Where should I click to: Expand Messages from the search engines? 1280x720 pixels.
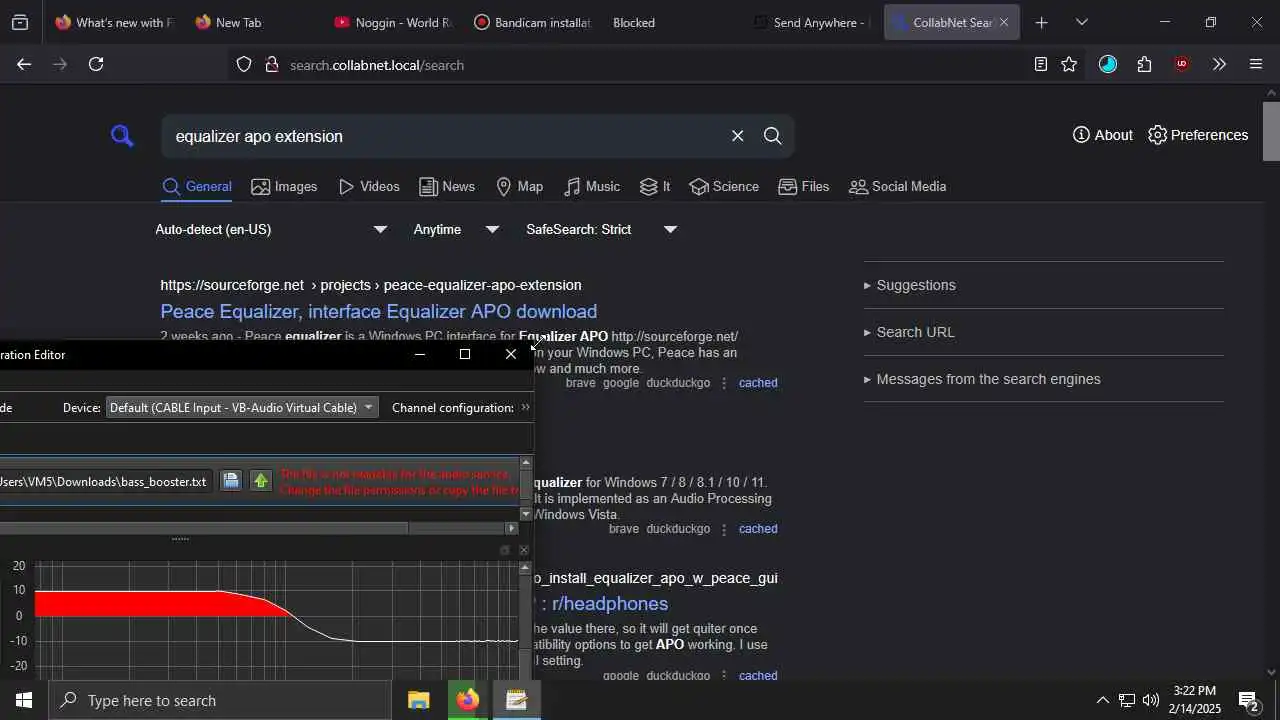coord(982,379)
